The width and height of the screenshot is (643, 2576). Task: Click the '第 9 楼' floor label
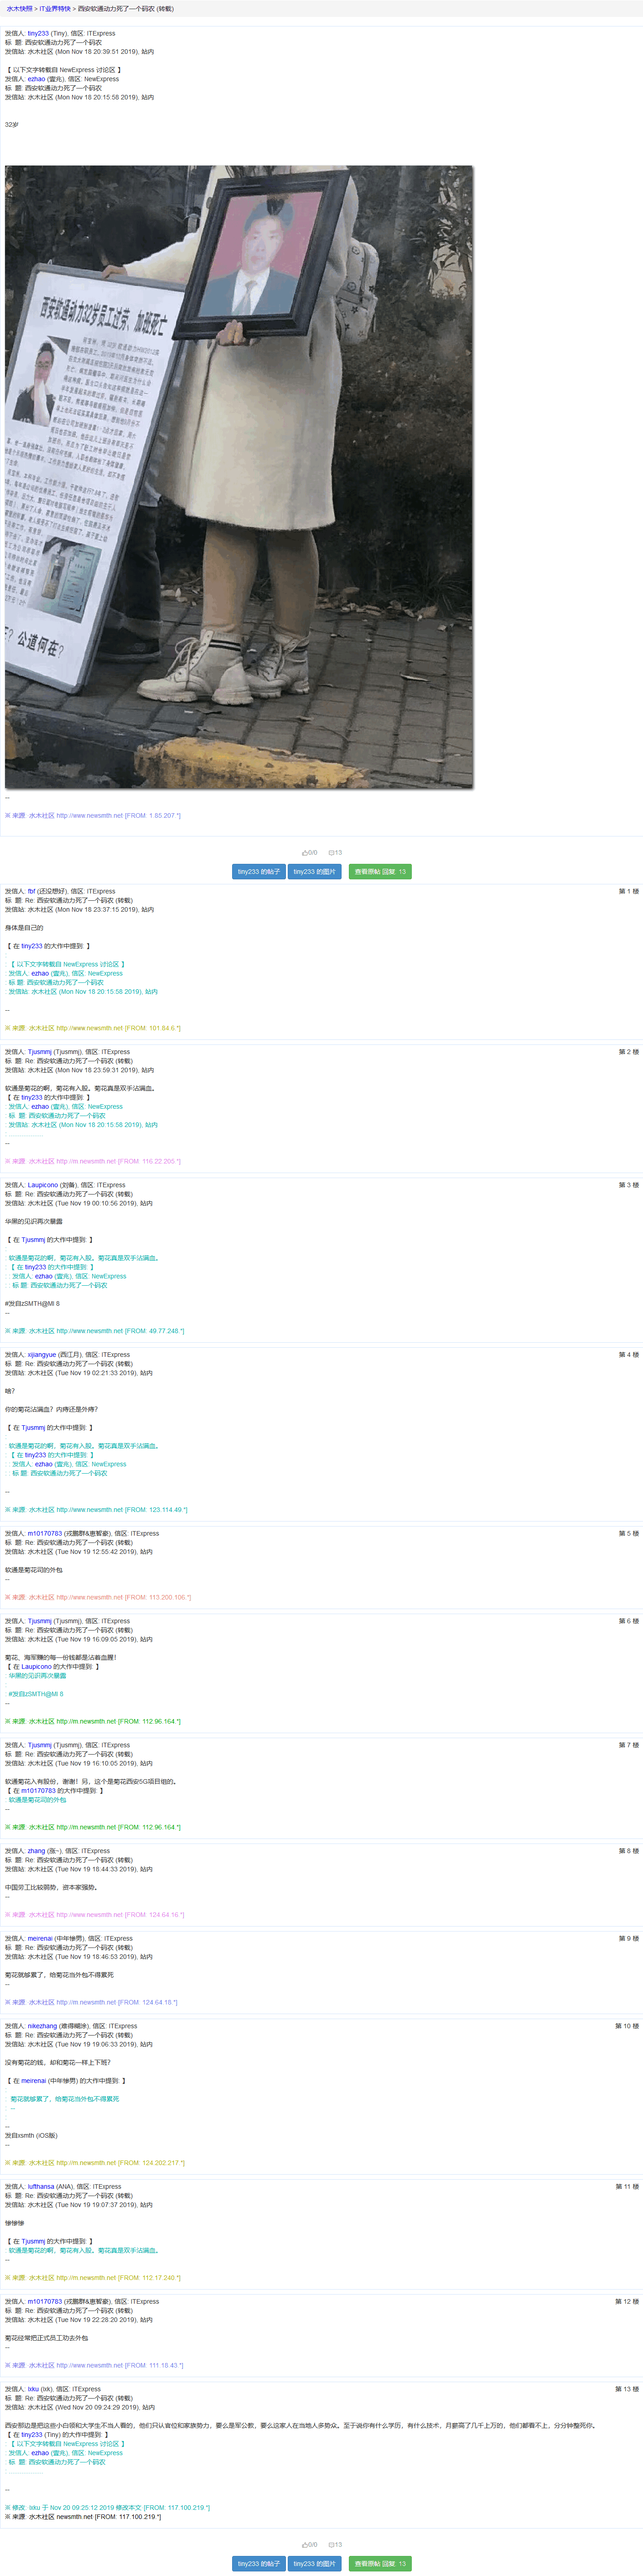(628, 1938)
